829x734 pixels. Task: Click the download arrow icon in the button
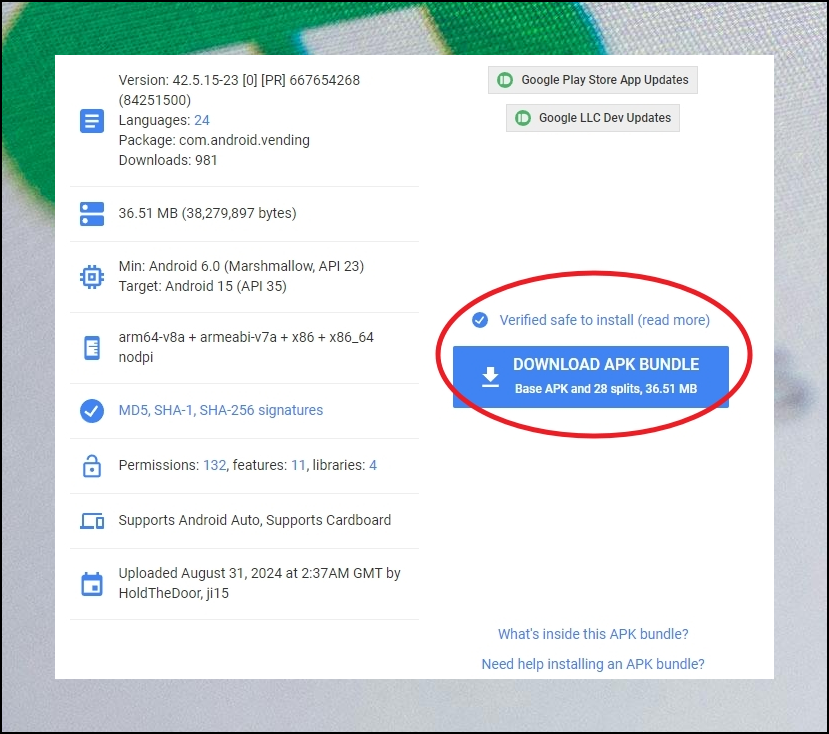pyautogui.click(x=491, y=377)
